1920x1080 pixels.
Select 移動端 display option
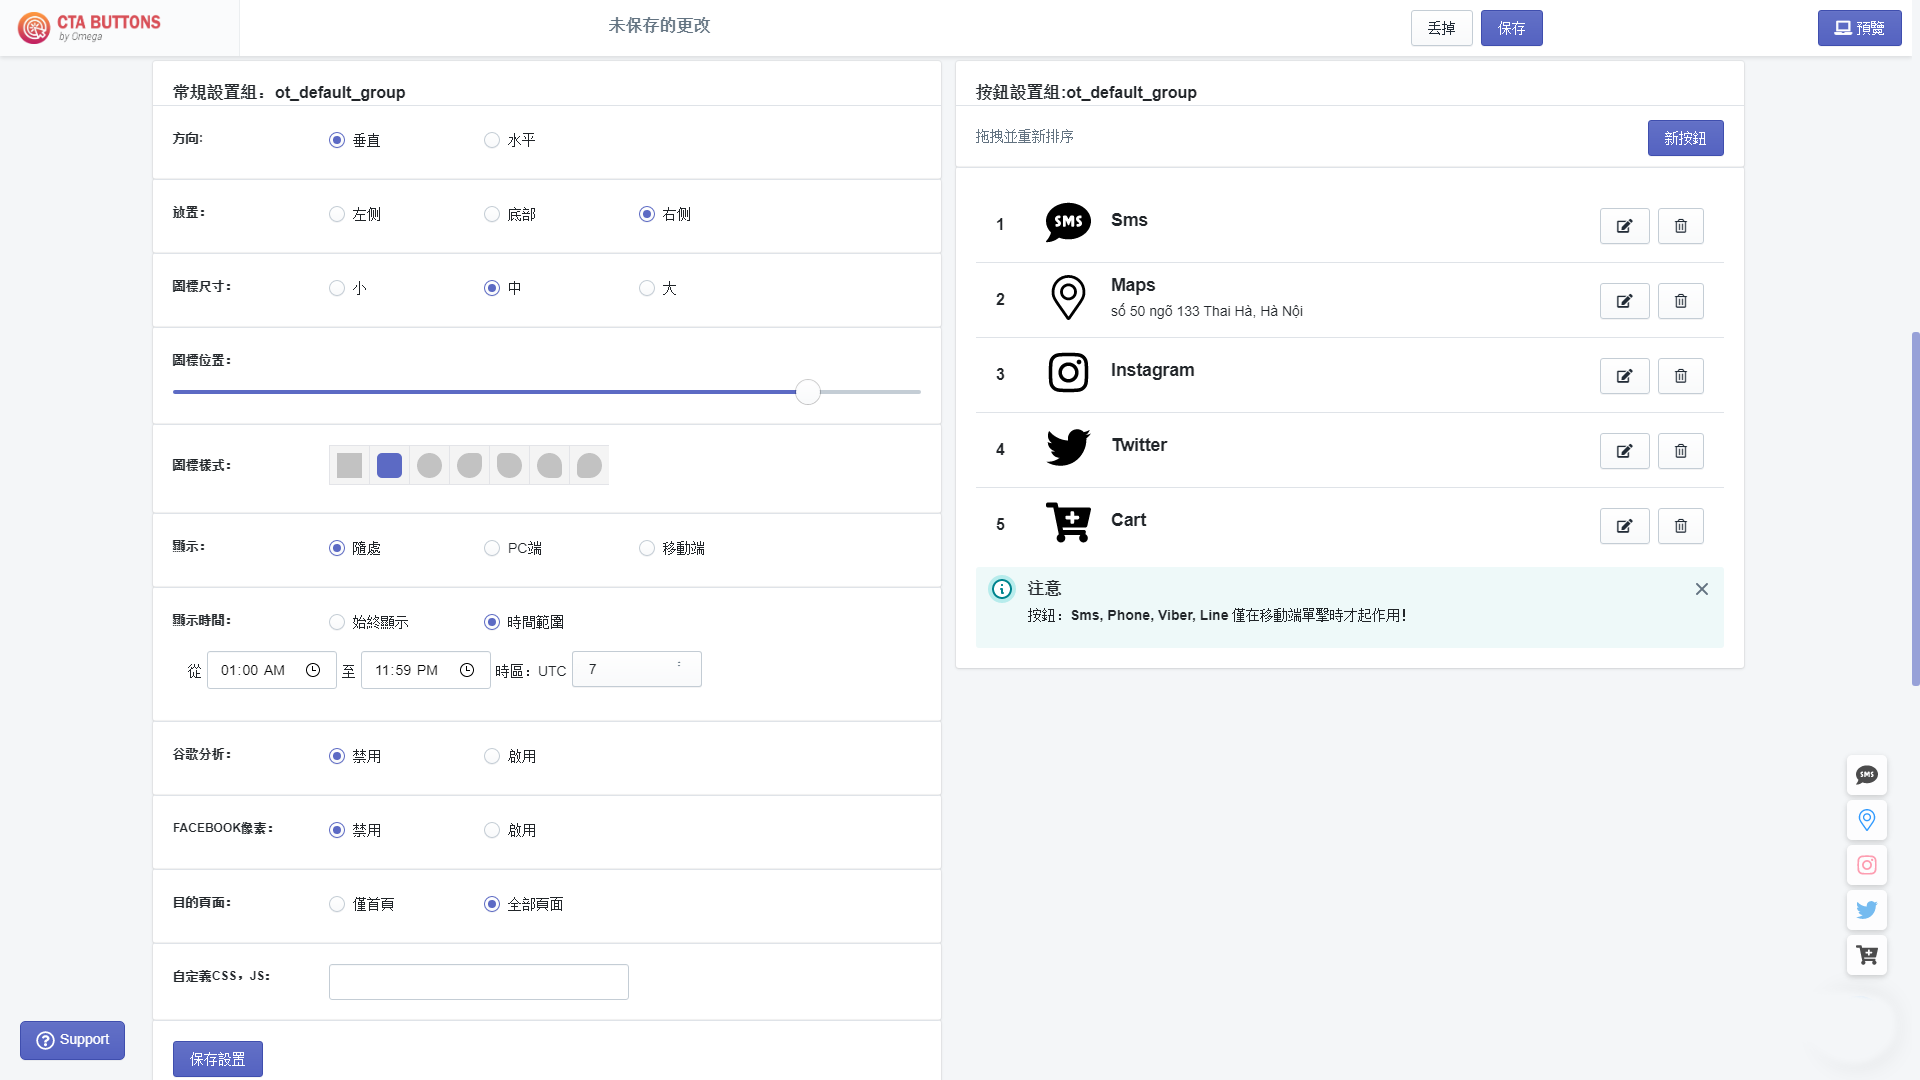(647, 548)
